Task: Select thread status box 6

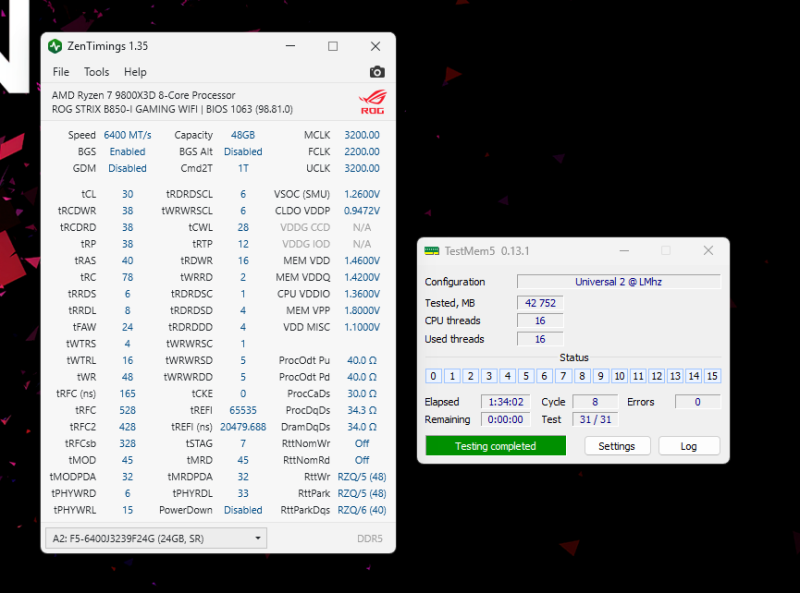Action: (544, 376)
